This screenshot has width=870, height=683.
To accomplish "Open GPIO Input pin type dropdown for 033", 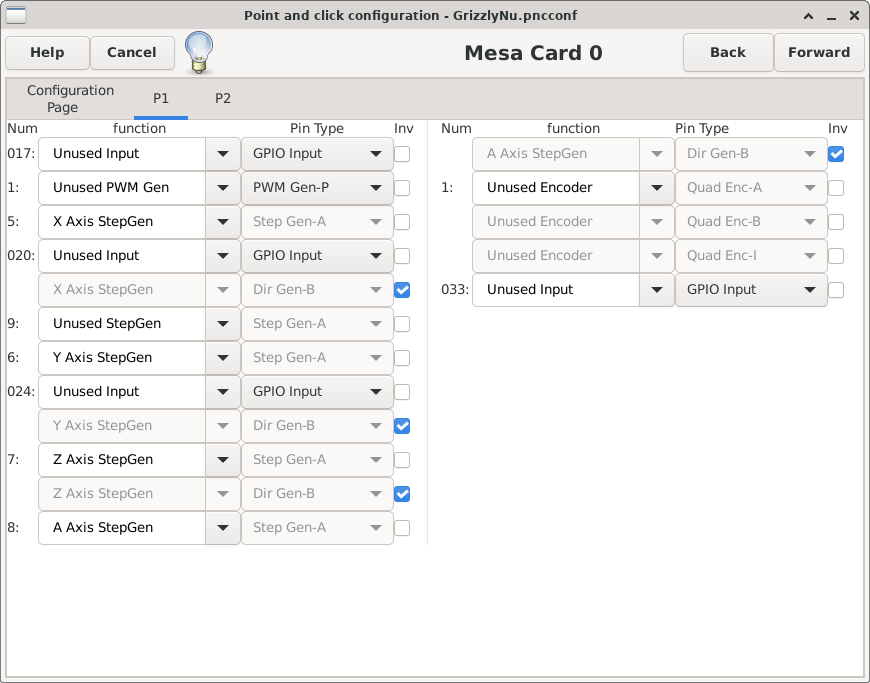I will (x=751, y=290).
